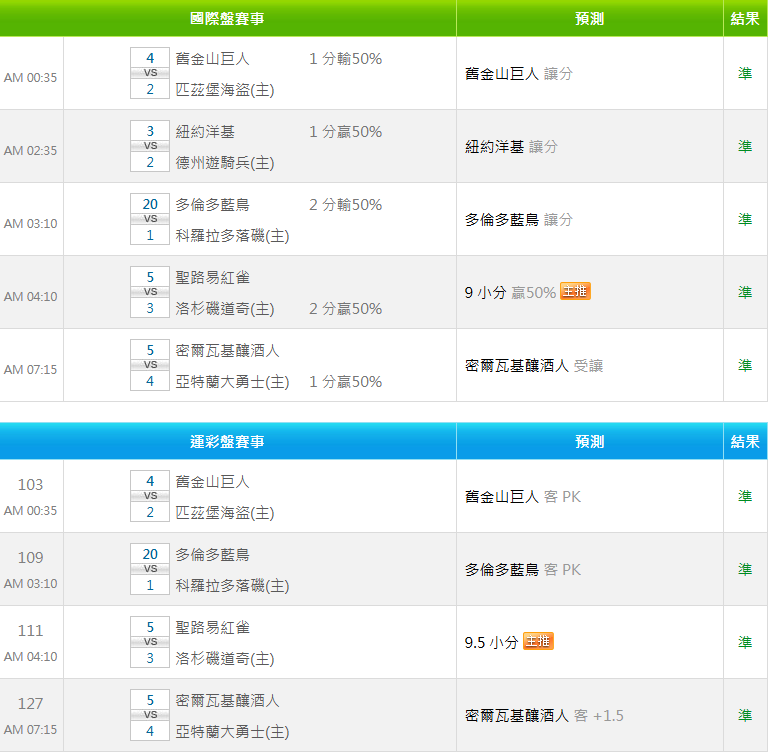Open 洛杉磯道奇(主) in the international table
The image size is (769, 756).
pos(225,309)
